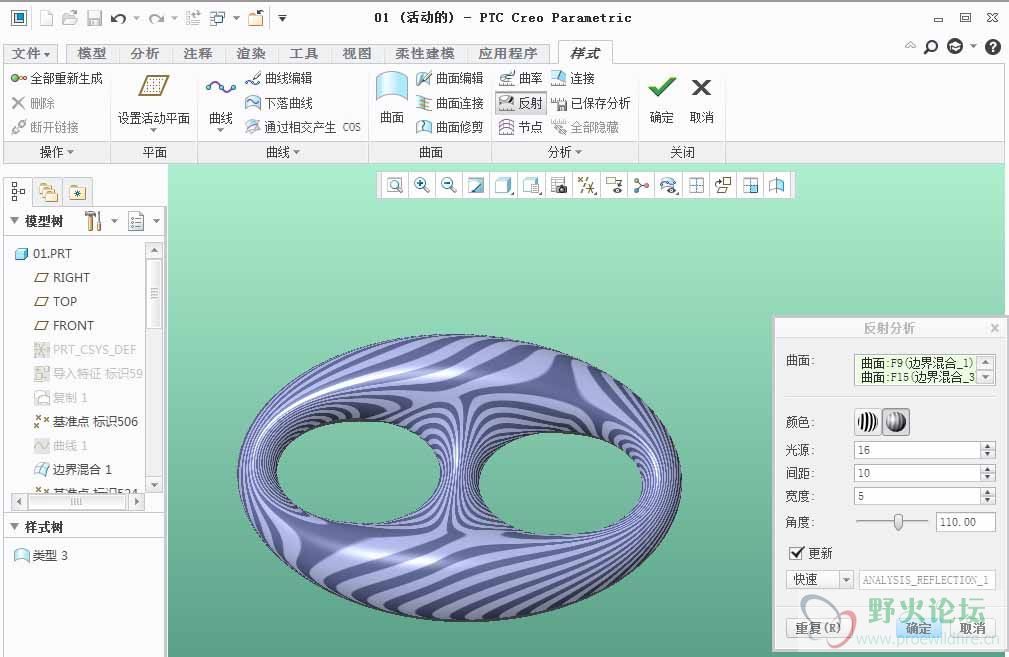Open the favorites tab icon in navigator
This screenshot has height=657, width=1009.
[x=77, y=192]
